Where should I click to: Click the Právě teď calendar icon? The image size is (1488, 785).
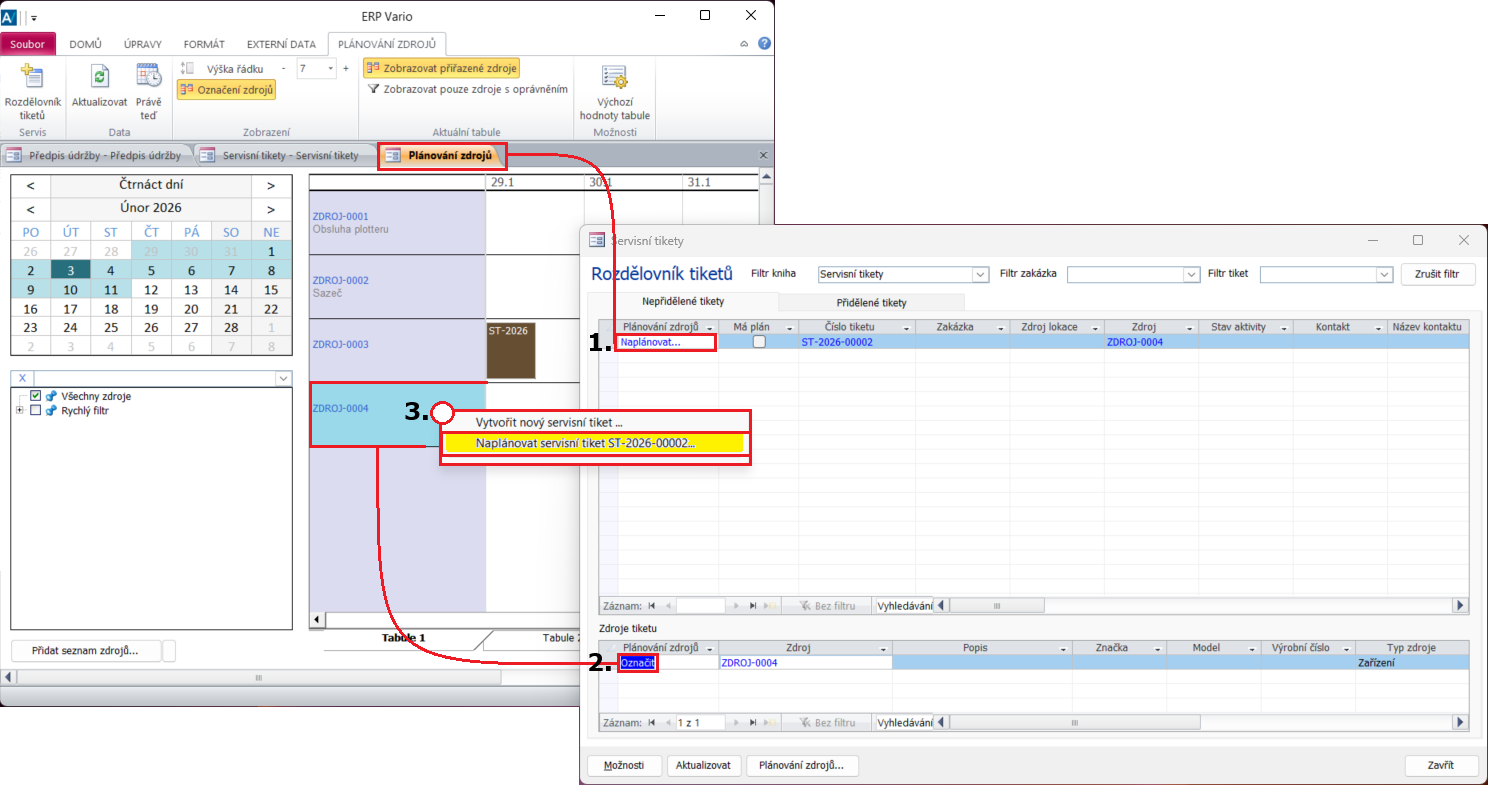(x=148, y=78)
